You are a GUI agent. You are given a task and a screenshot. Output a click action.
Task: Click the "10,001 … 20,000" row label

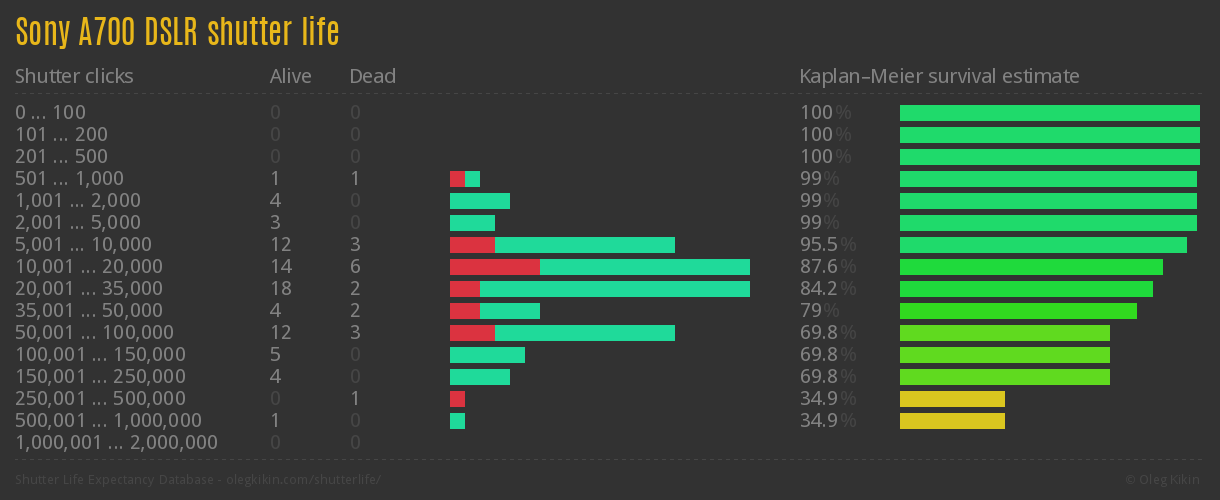pyautogui.click(x=89, y=267)
